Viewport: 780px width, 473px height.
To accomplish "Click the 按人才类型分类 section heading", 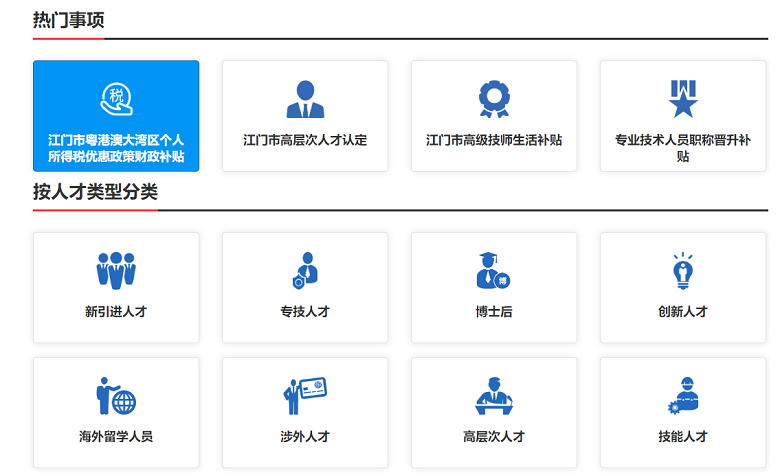I will [x=96, y=191].
